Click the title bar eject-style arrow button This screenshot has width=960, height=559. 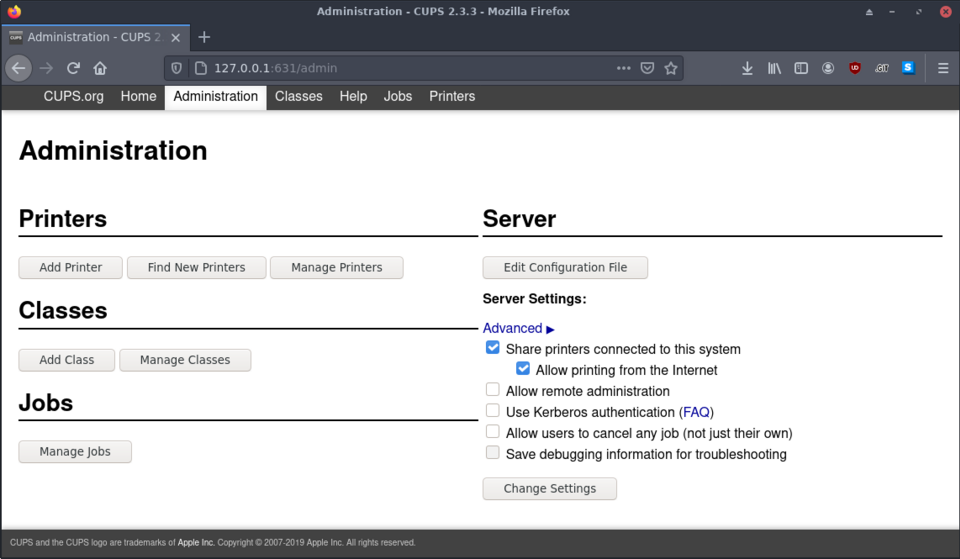(x=869, y=12)
